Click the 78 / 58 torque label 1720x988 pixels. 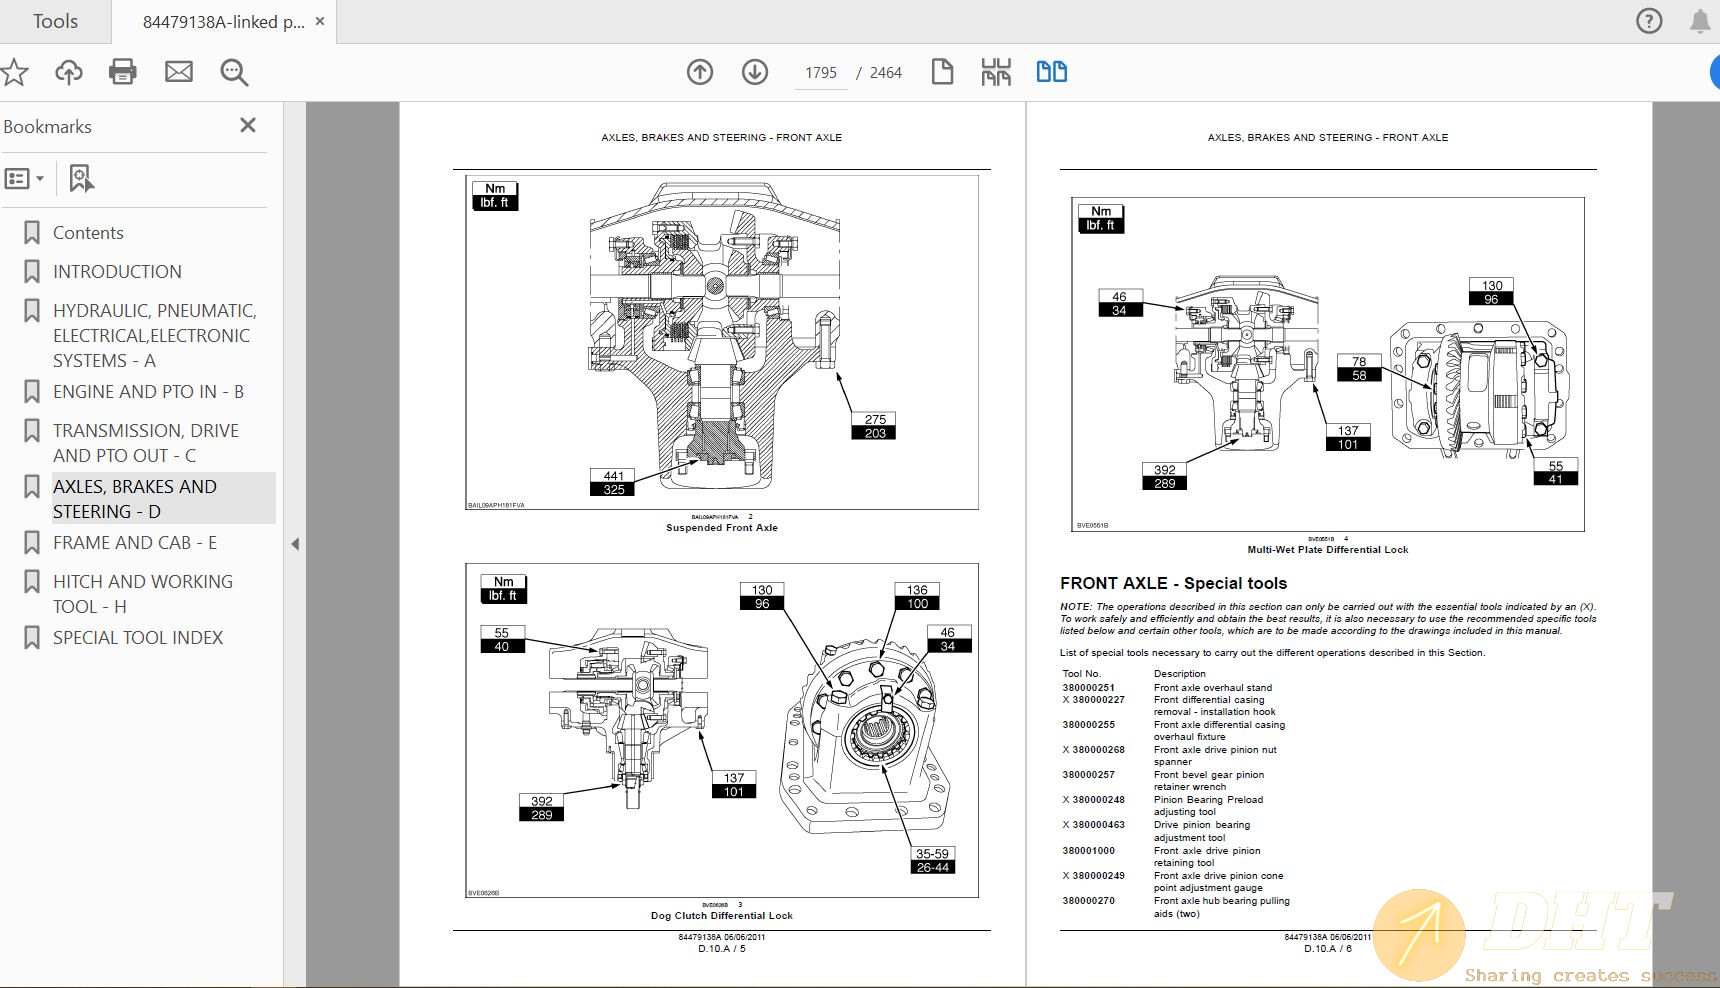[x=1359, y=368]
